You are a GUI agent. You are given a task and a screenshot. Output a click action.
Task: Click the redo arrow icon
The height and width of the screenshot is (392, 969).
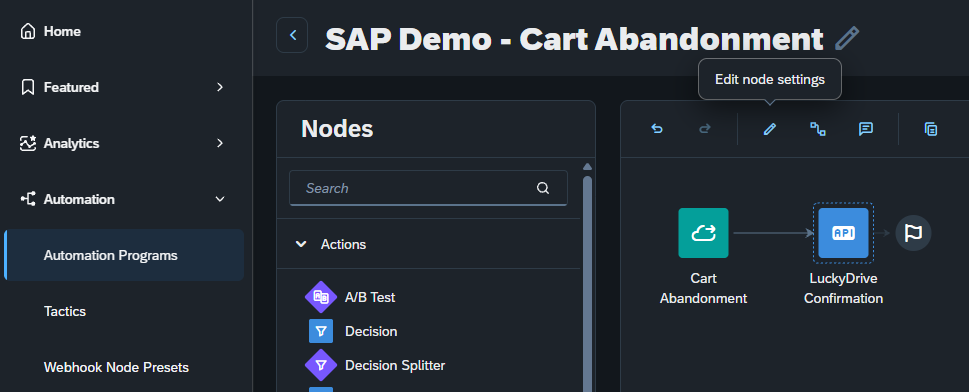[705, 129]
